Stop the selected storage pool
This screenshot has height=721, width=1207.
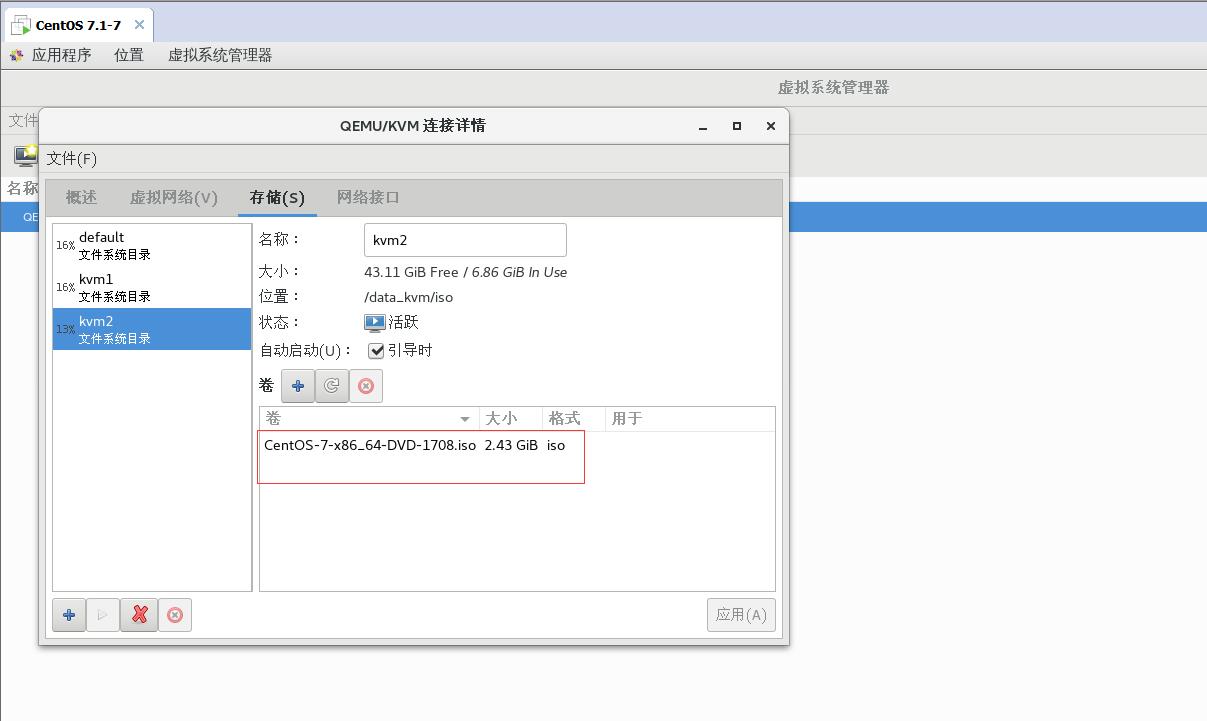pyautogui.click(x=175, y=615)
